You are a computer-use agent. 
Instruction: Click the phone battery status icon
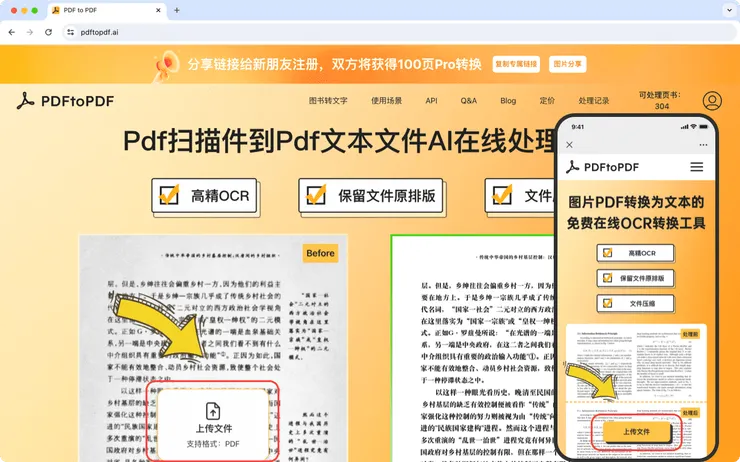pos(704,127)
